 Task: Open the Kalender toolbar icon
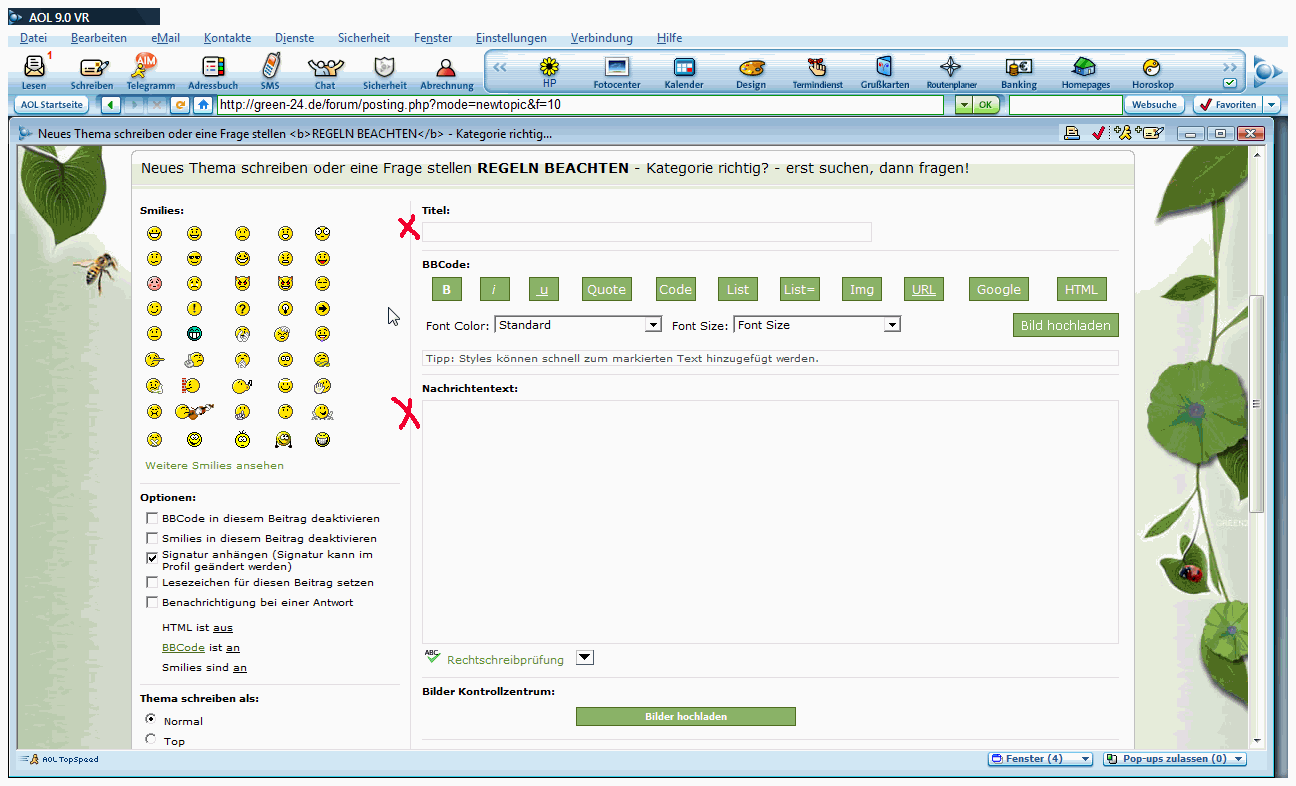coord(684,68)
